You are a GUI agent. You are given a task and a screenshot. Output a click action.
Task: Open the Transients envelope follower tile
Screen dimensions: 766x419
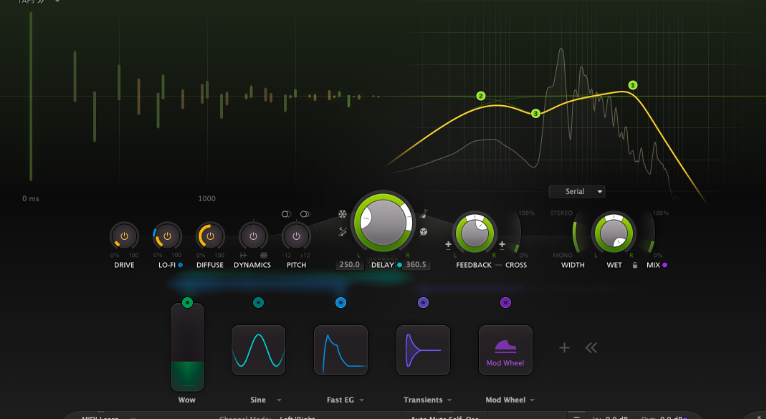coord(423,350)
